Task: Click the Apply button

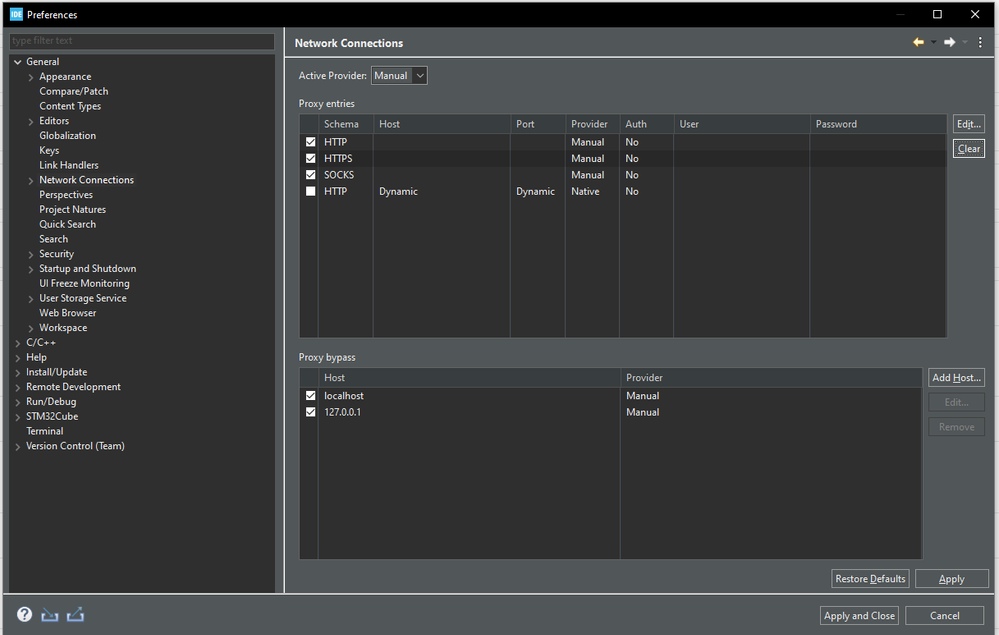Action: click(951, 578)
